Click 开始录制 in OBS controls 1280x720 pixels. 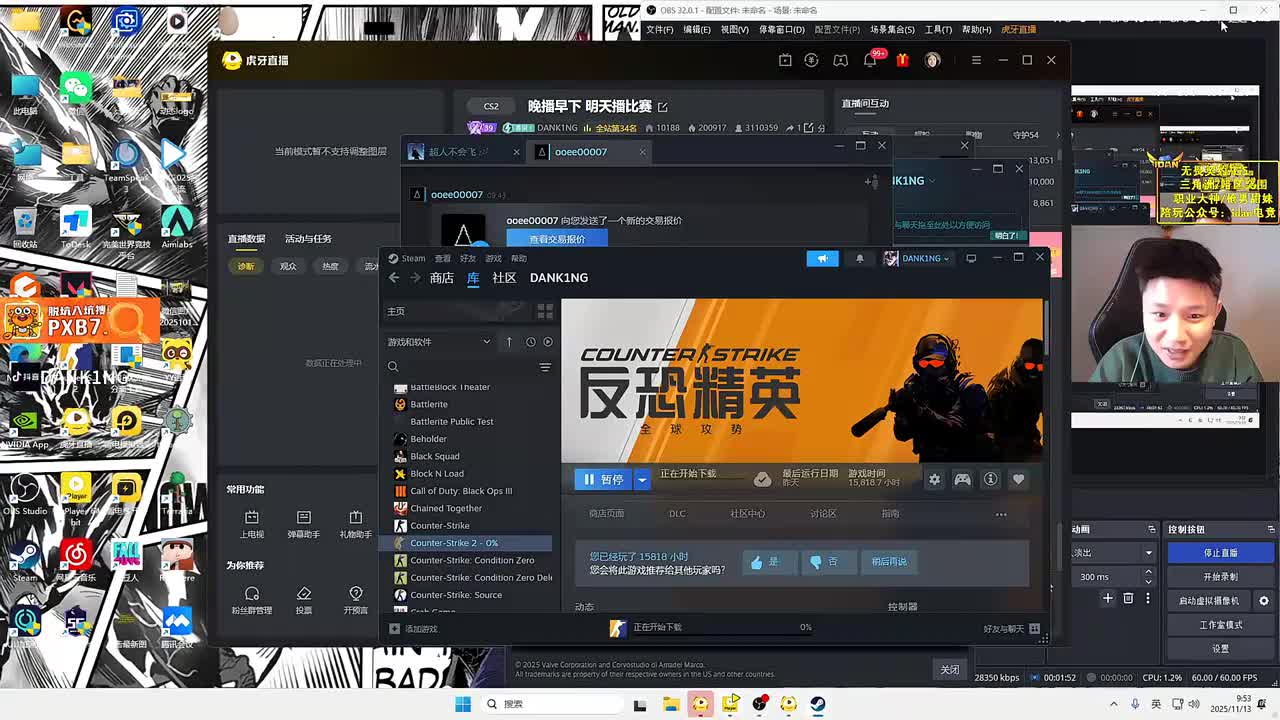coord(1221,577)
